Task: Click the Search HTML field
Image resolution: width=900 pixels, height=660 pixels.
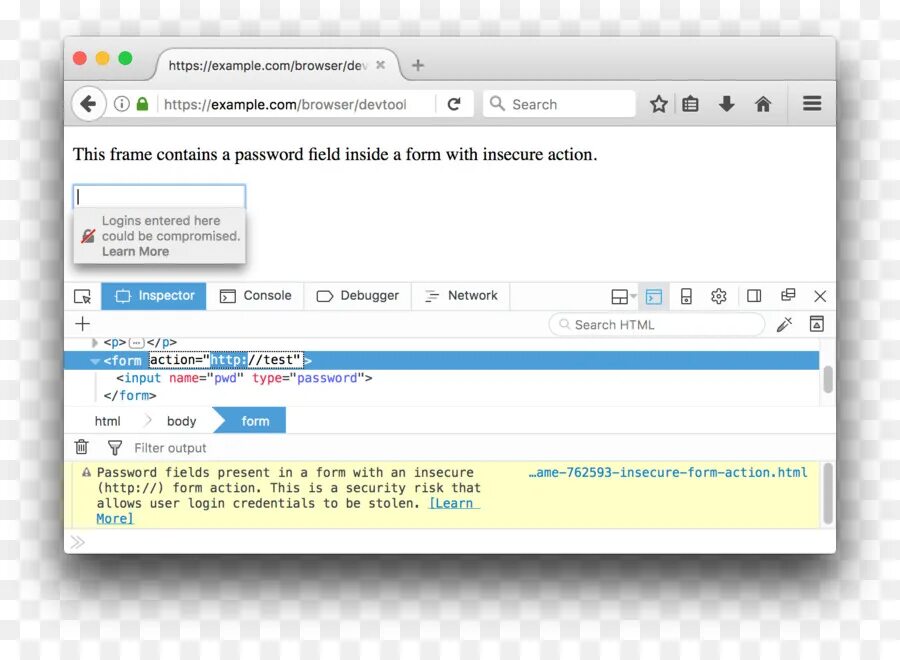Action: pyautogui.click(x=657, y=325)
